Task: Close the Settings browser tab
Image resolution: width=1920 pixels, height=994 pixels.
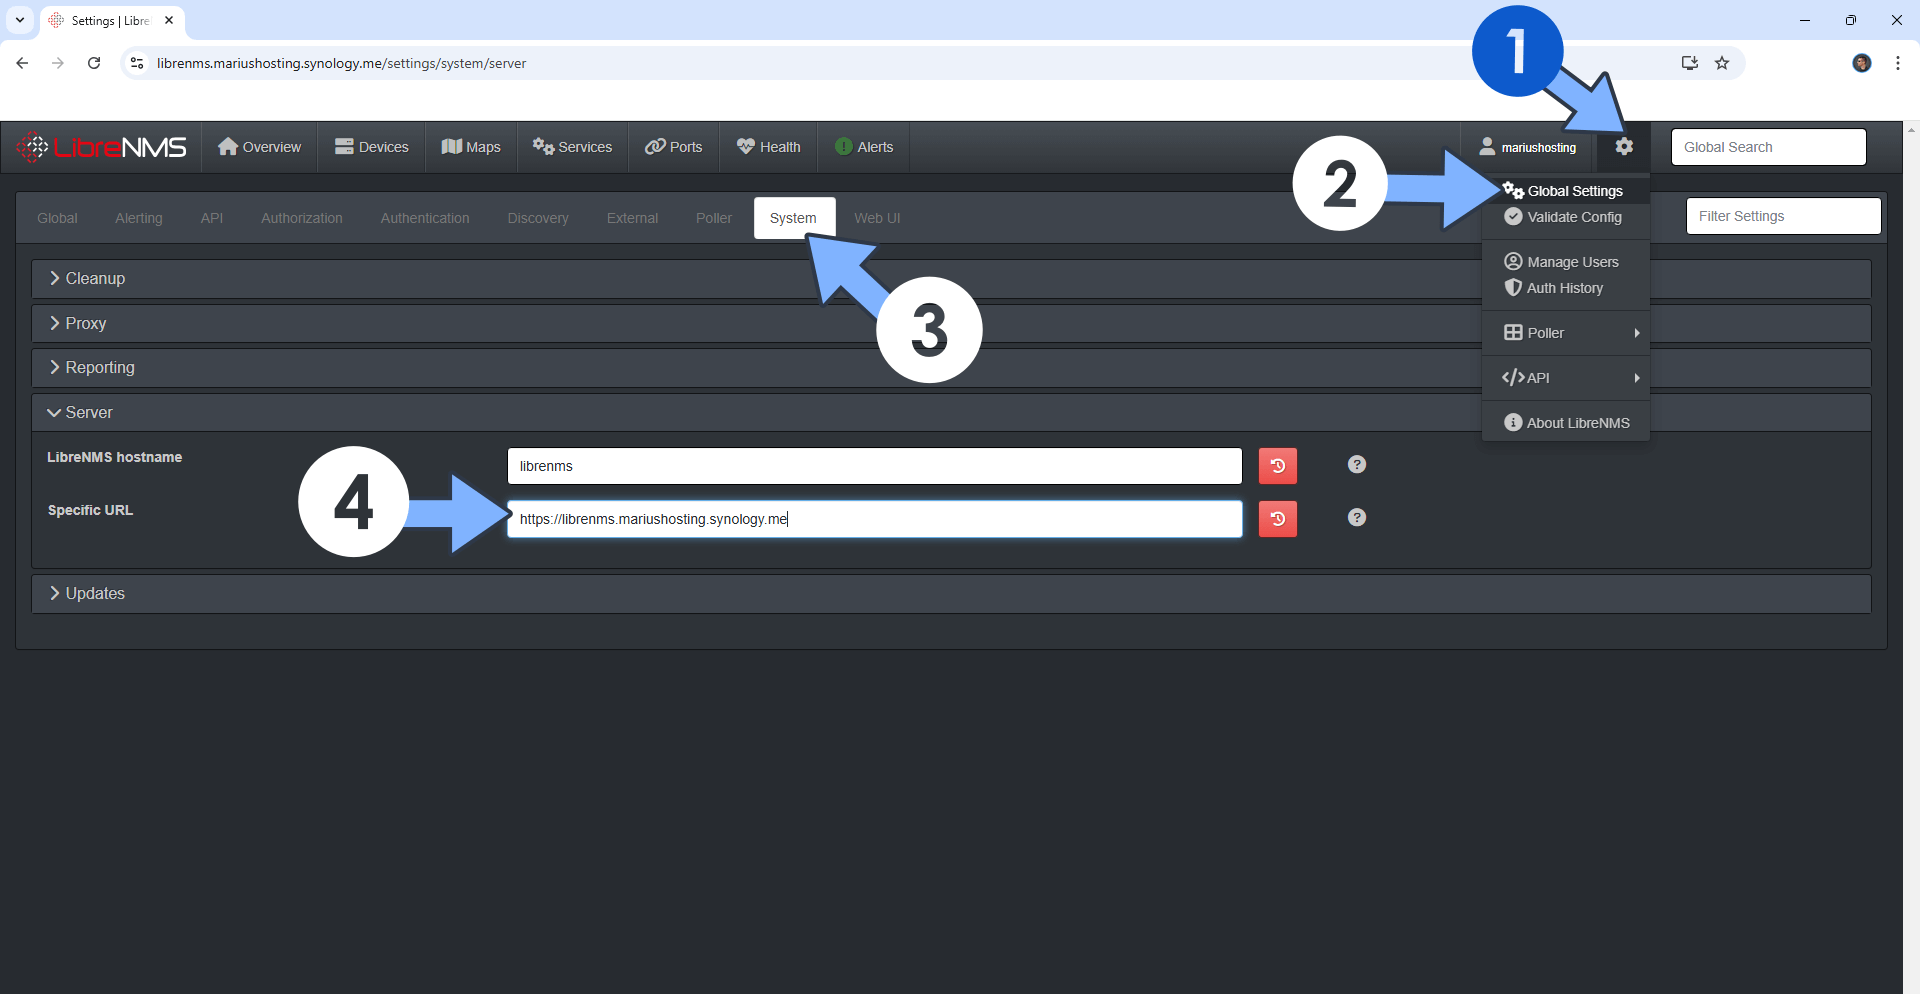Action: coord(169,20)
